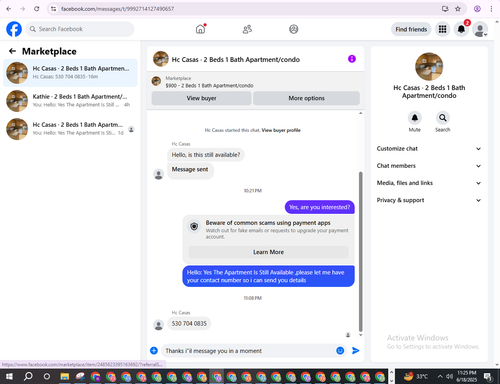Click the large listing photo in right panel
The image size is (500, 384).
tap(429, 66)
